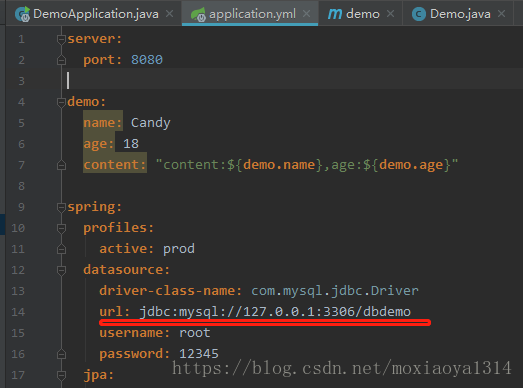Open the Maven demo tab

click(362, 14)
